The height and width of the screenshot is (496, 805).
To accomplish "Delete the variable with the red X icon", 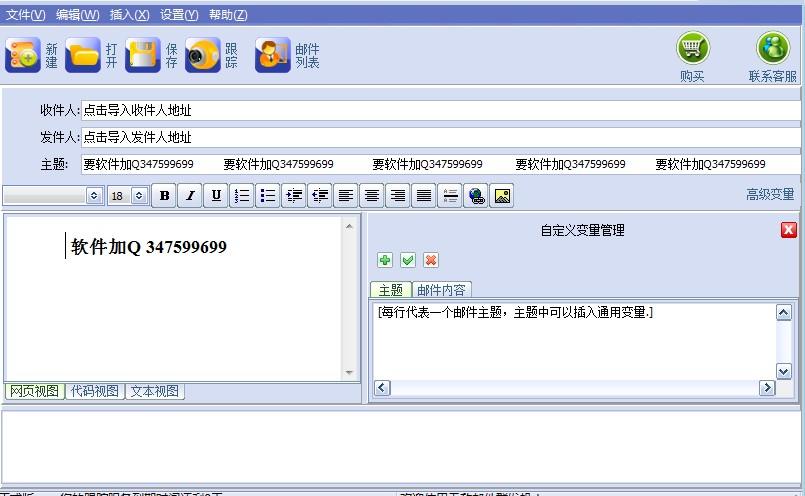I will pyautogui.click(x=431, y=260).
